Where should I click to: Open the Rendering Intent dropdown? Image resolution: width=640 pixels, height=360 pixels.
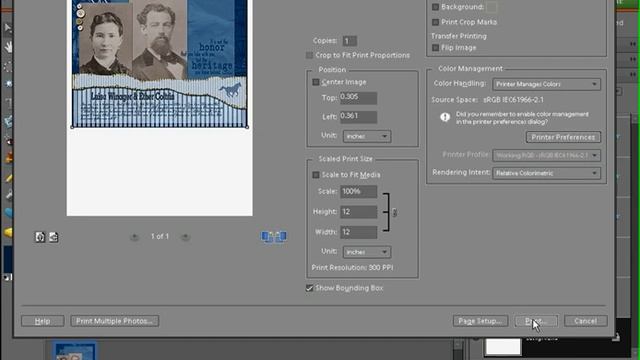coord(546,173)
